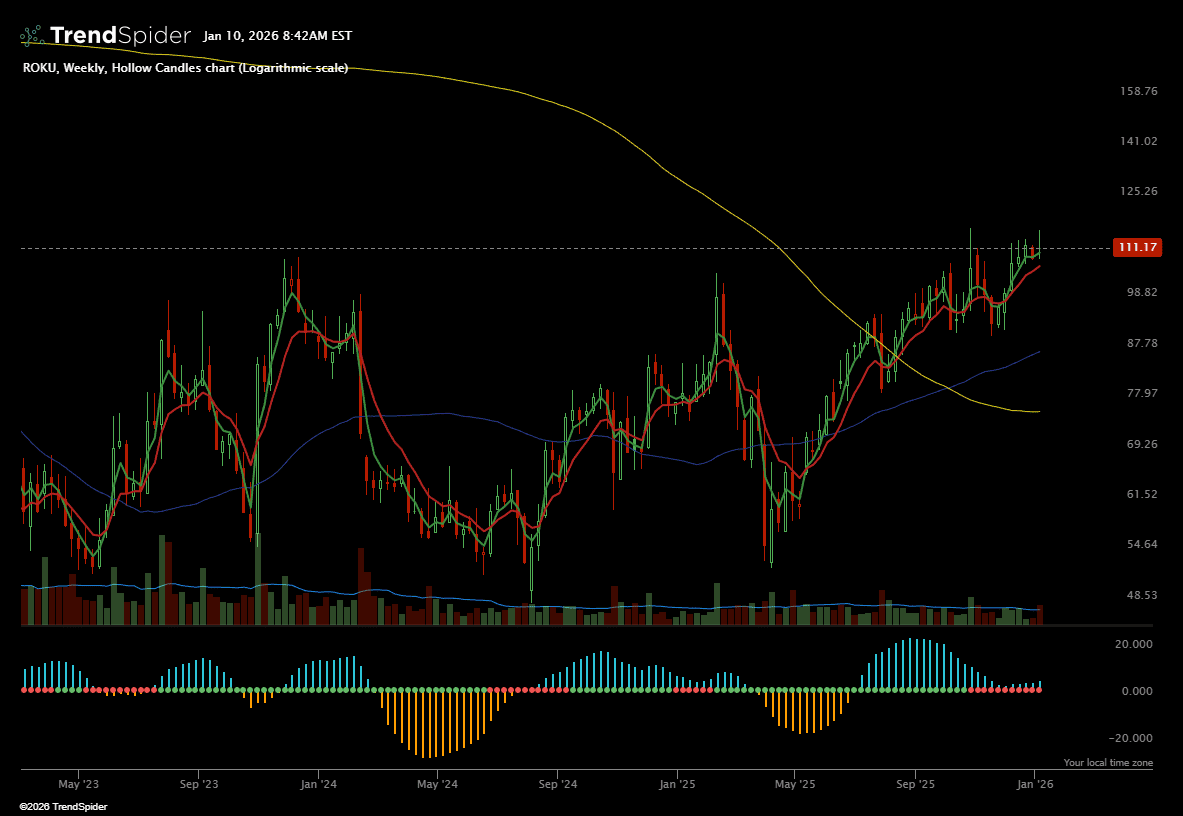
Task: Select the Sep '24 time axis marker
Action: pos(557,785)
